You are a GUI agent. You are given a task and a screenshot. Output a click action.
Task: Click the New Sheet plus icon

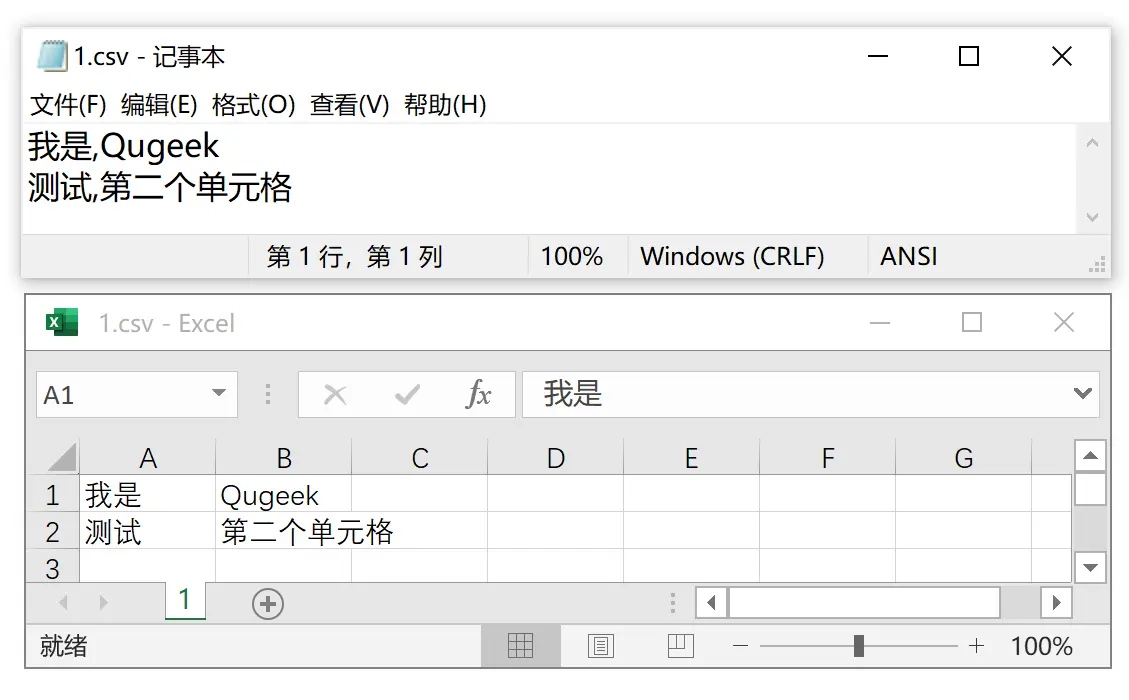(266, 603)
